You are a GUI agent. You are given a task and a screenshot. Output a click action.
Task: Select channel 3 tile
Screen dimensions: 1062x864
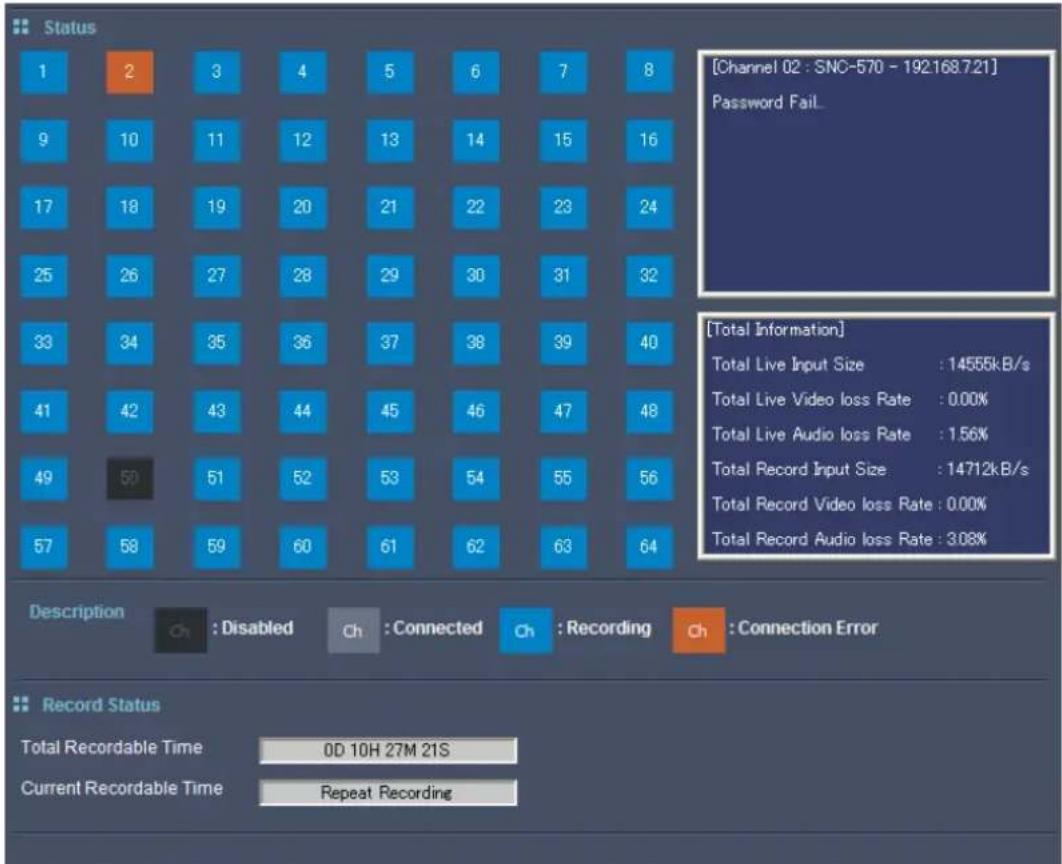pyautogui.click(x=216, y=72)
